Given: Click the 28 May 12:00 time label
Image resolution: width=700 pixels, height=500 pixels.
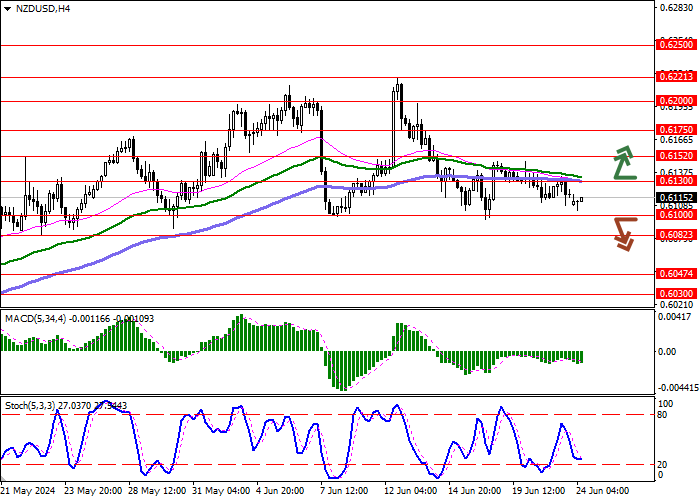Looking at the screenshot, I should (157, 491).
